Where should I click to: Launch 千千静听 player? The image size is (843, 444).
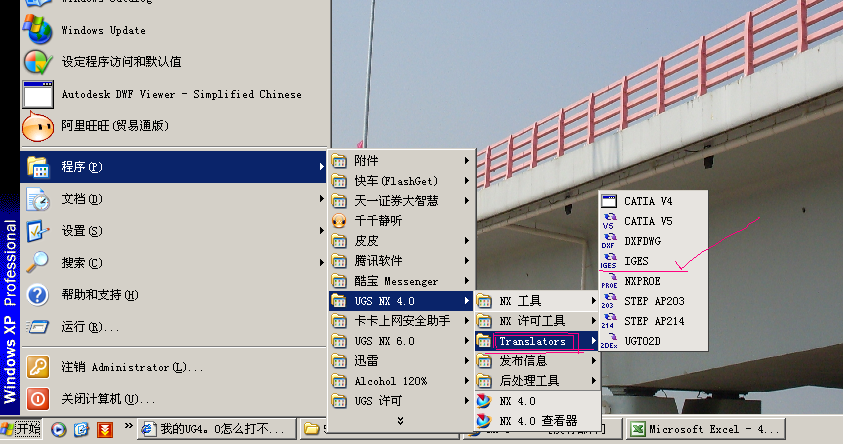click(x=402, y=221)
